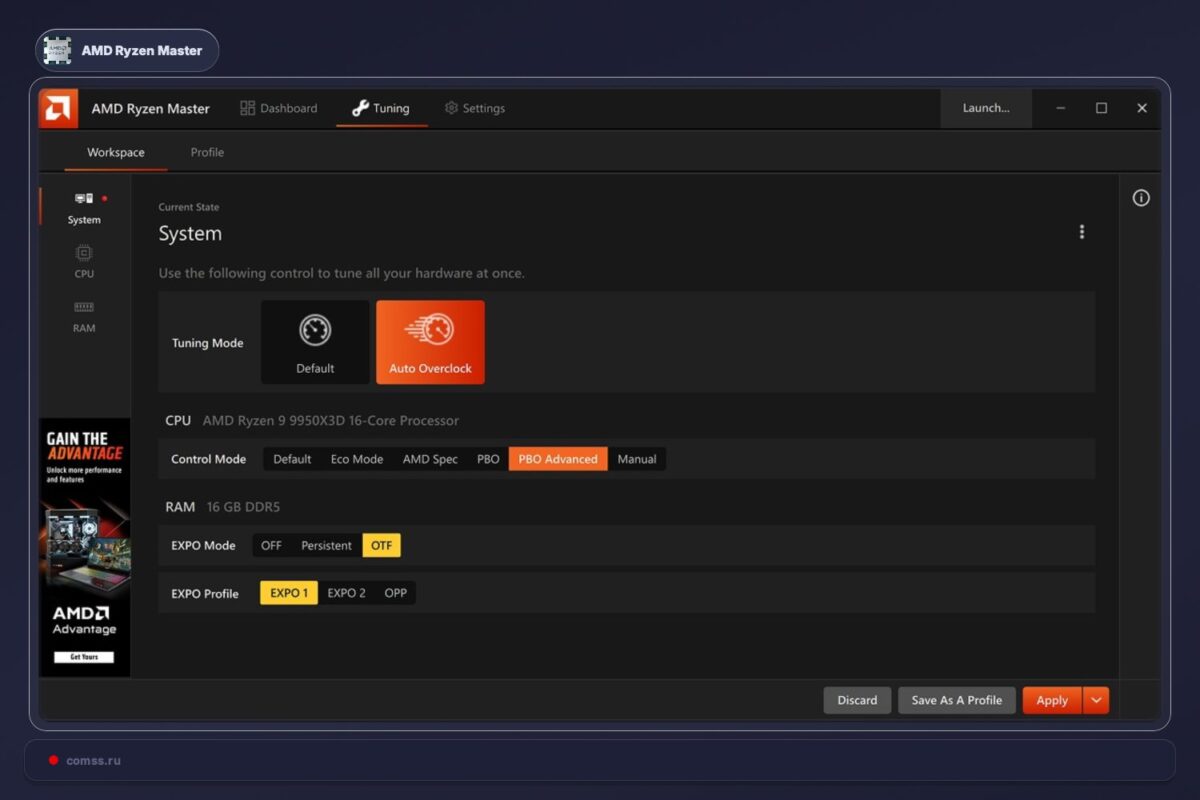Choose EXPO 1 profile
Screen dimensions: 1200x800
pos(289,593)
